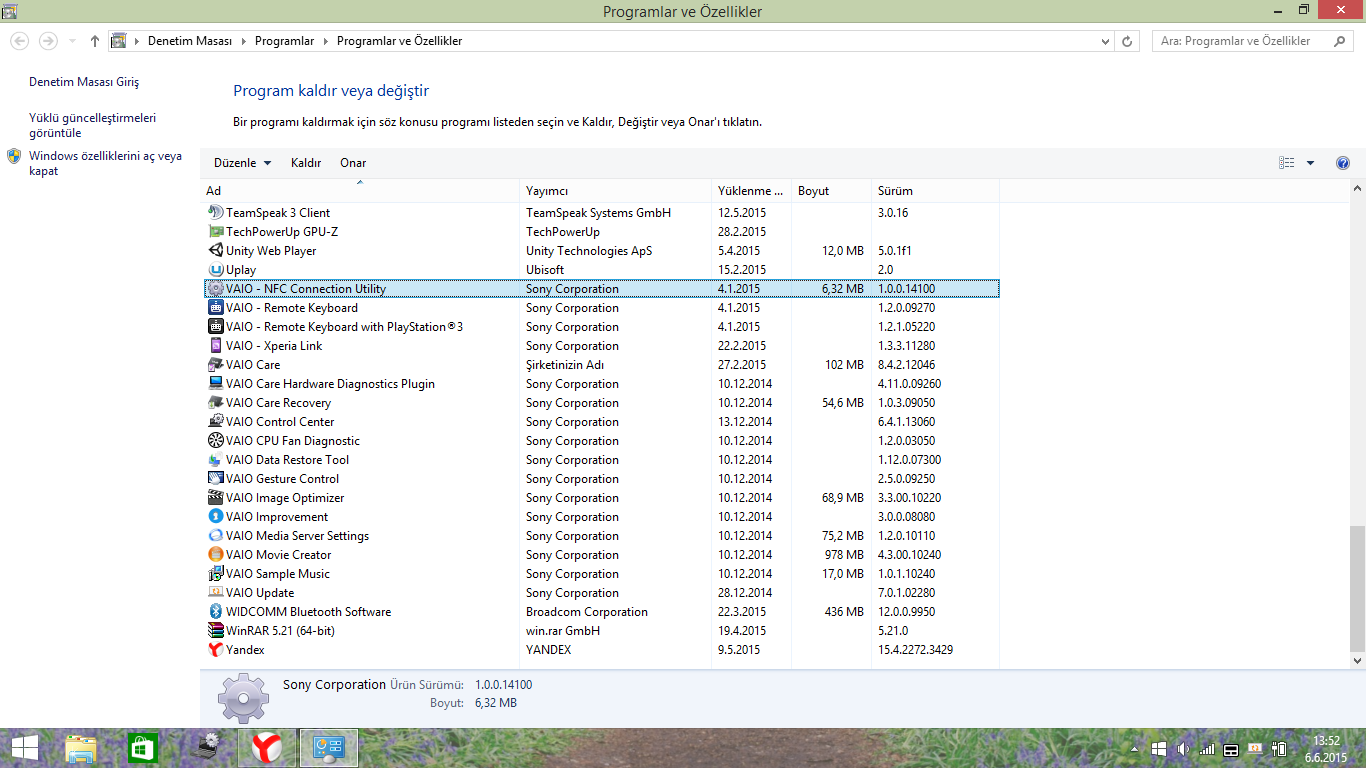Sort by the Ad column header
1366x768 pixels.
click(360, 191)
